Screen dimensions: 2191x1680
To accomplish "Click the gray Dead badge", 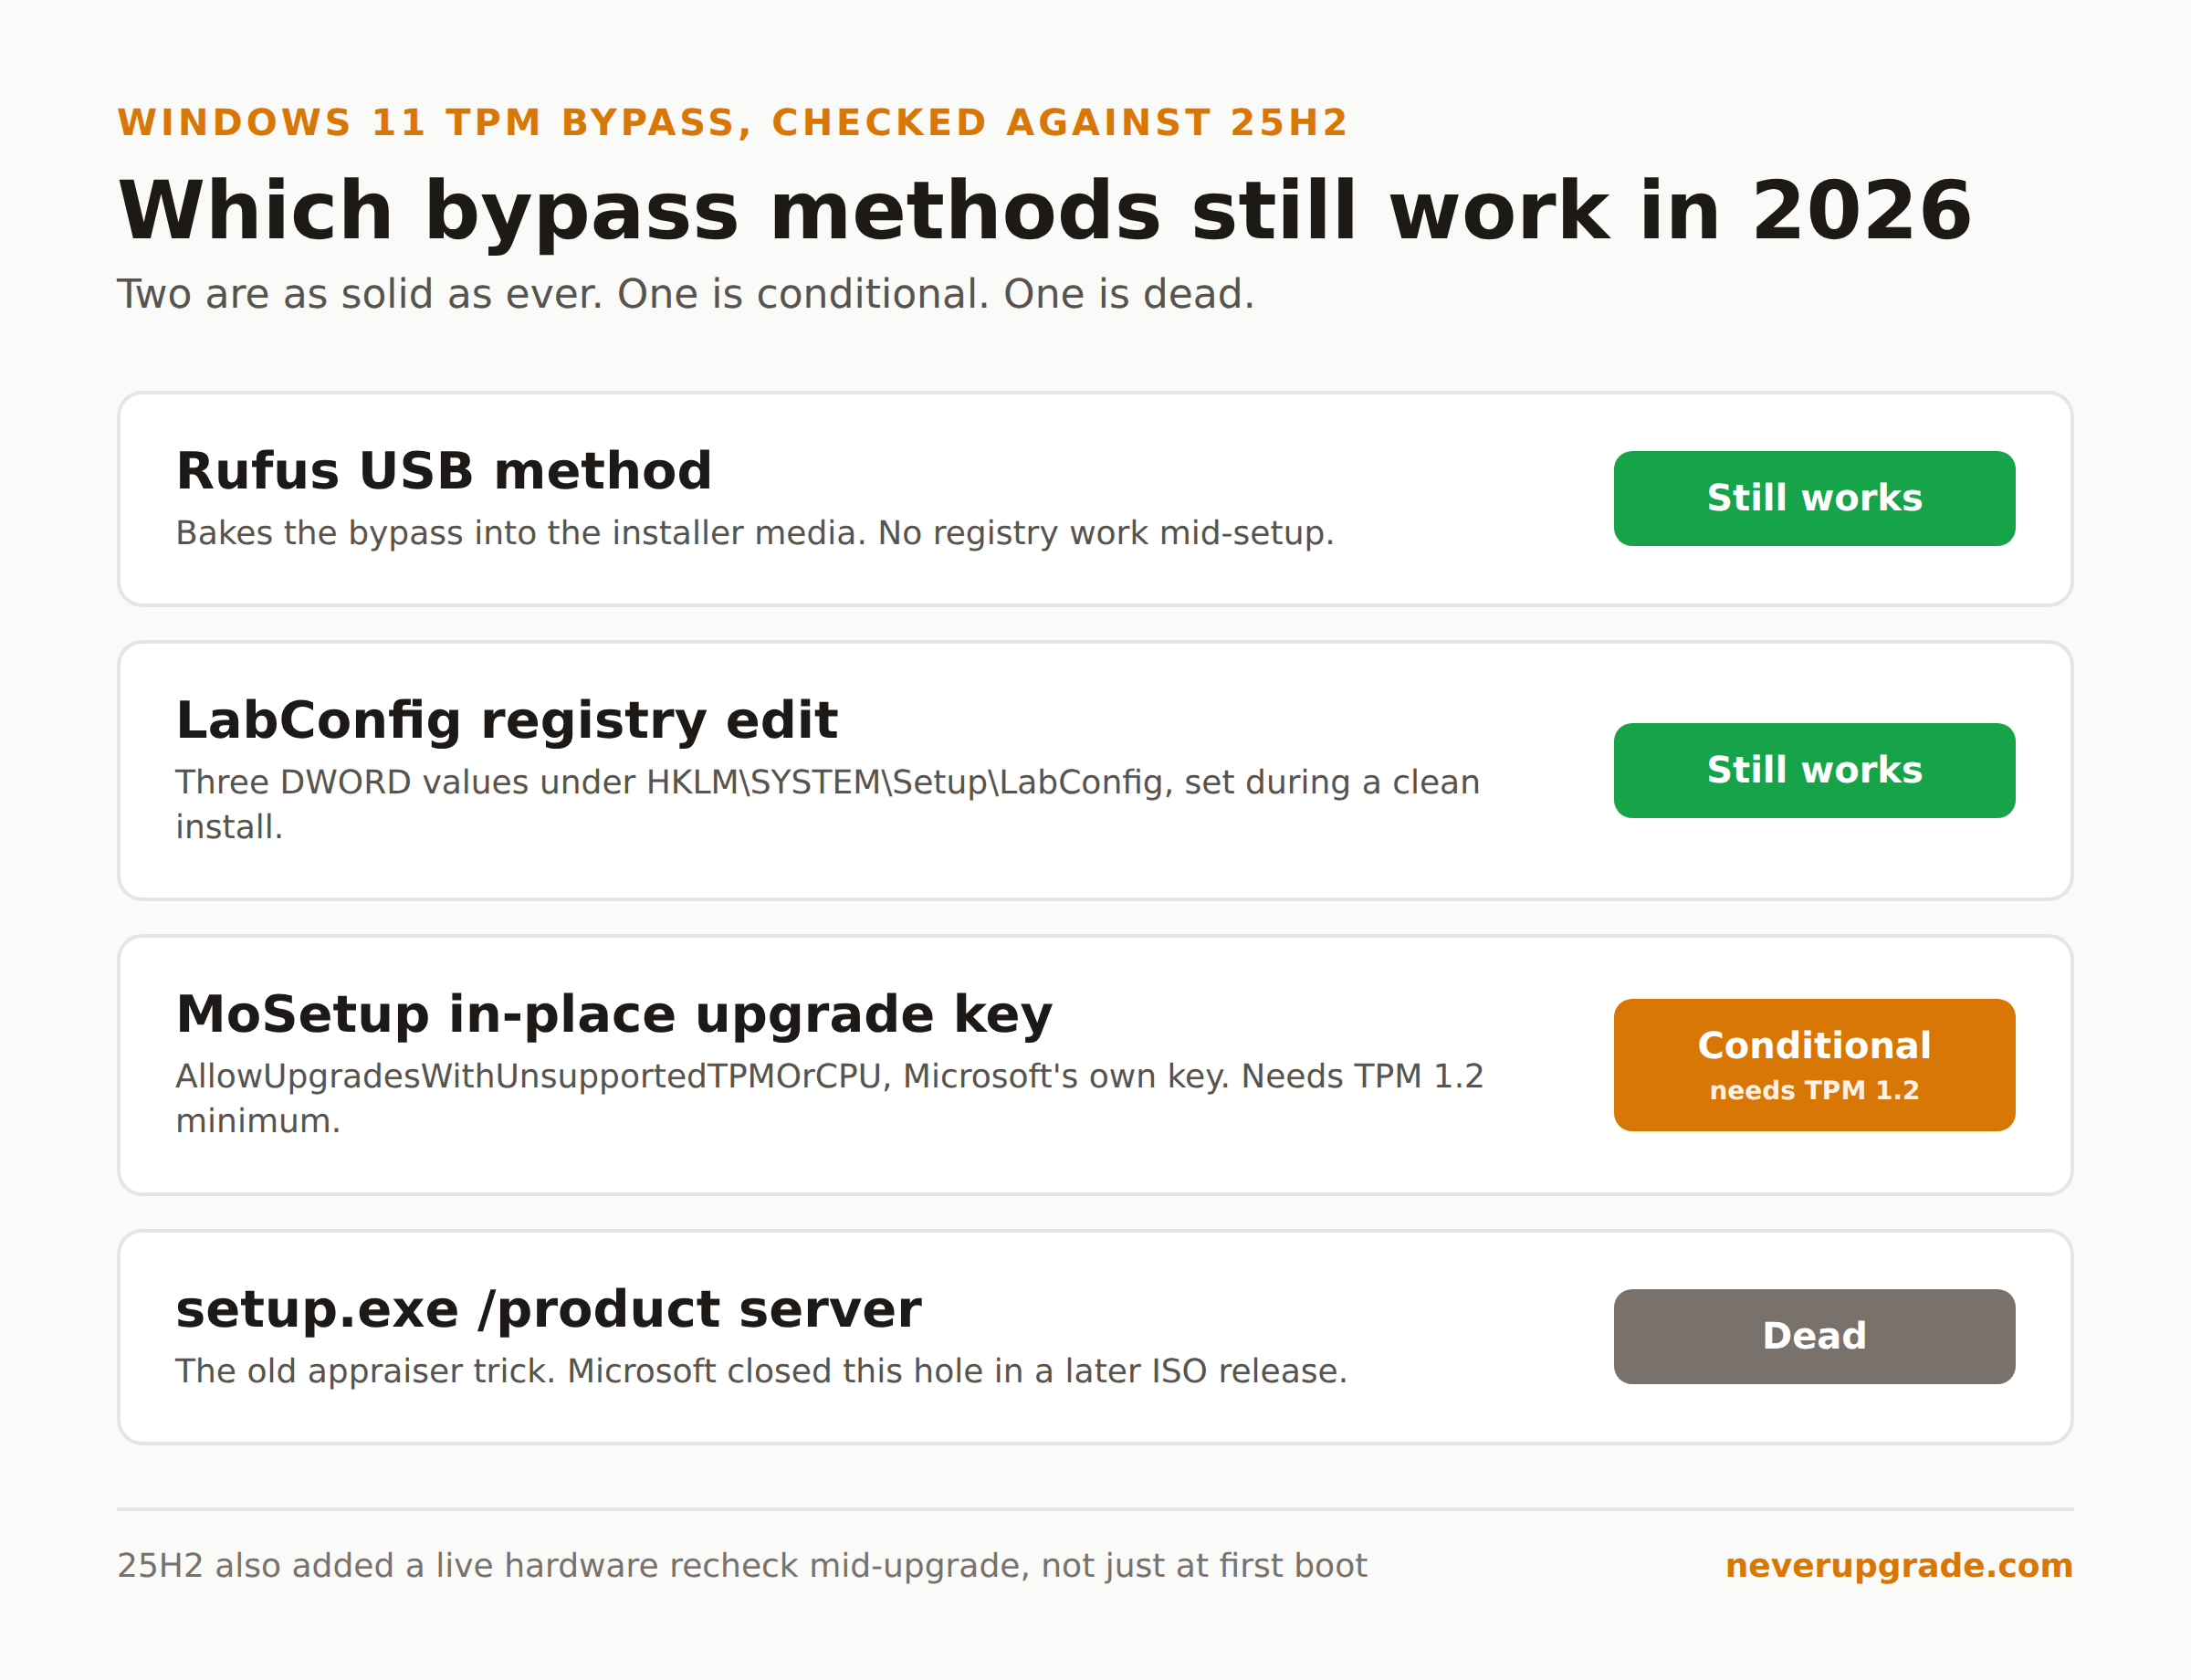I will point(1814,1336).
